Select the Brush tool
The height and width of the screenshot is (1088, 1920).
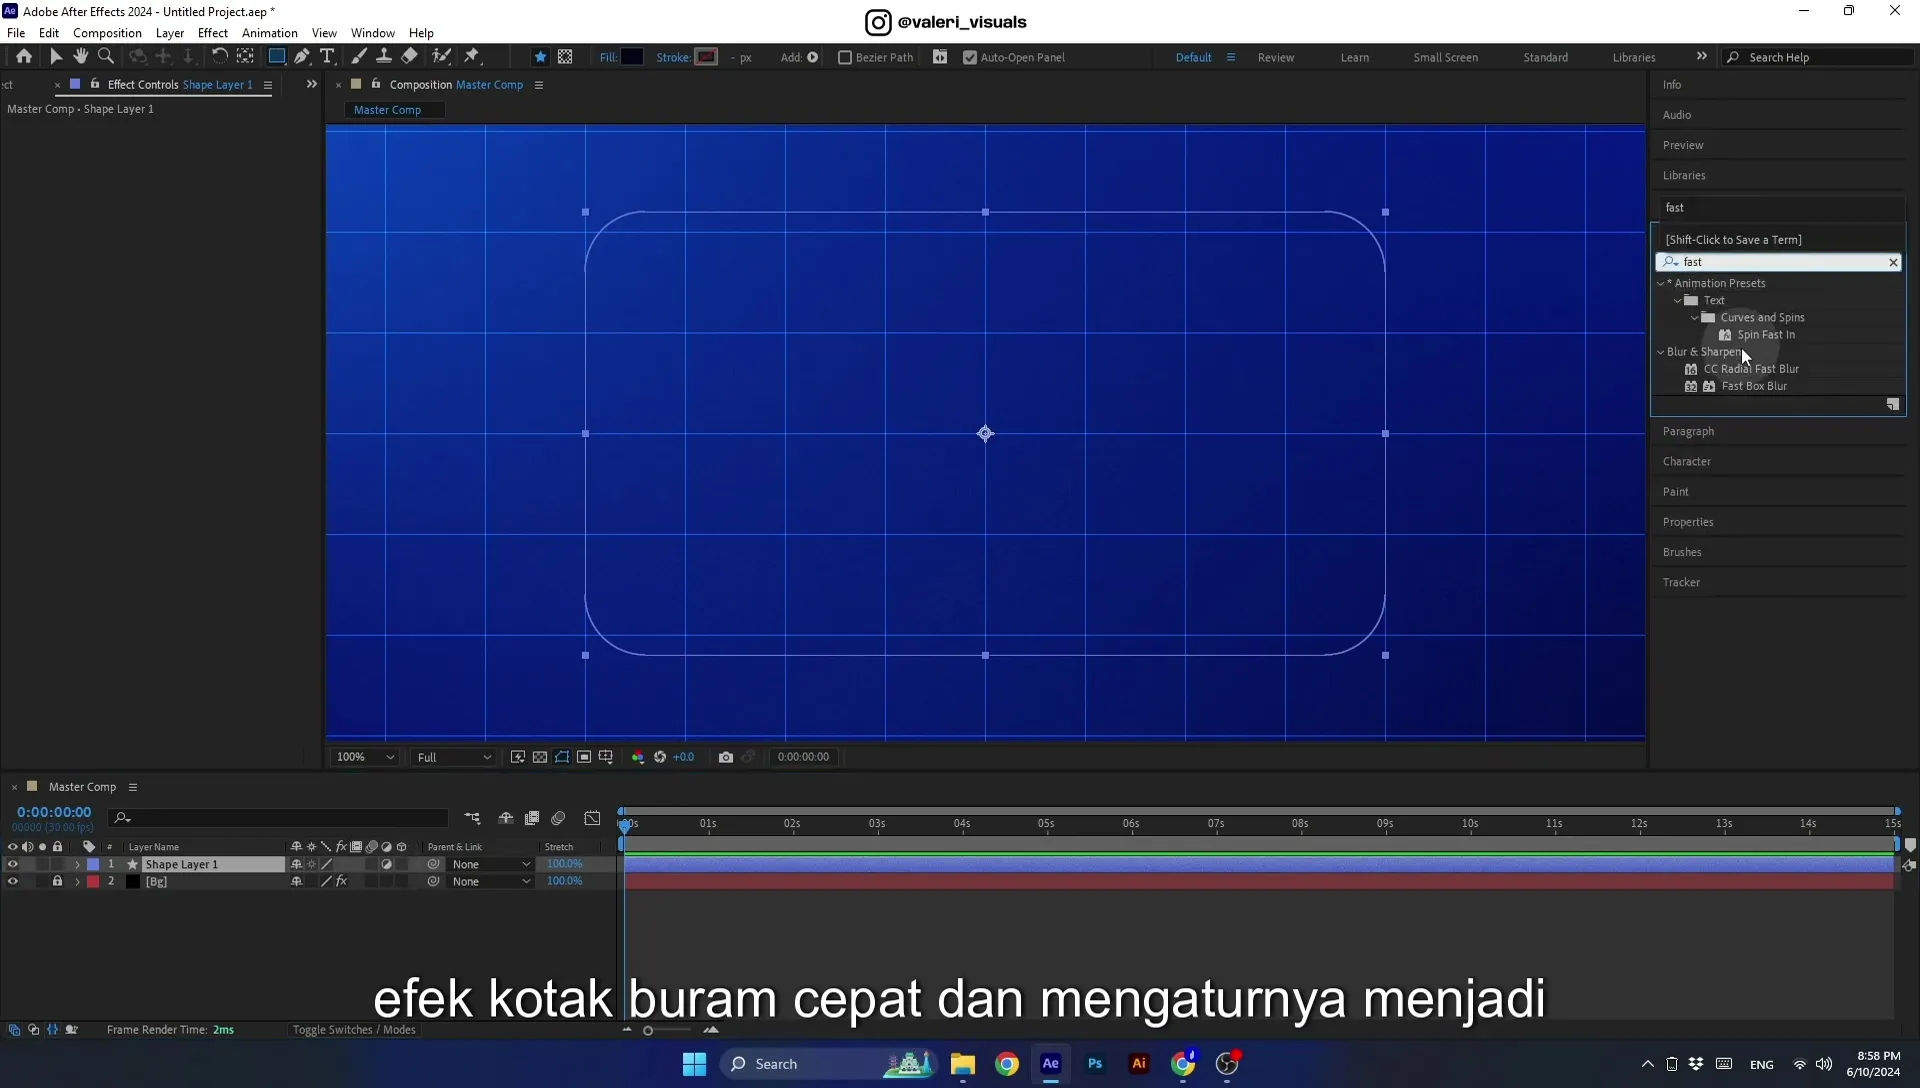pyautogui.click(x=359, y=57)
